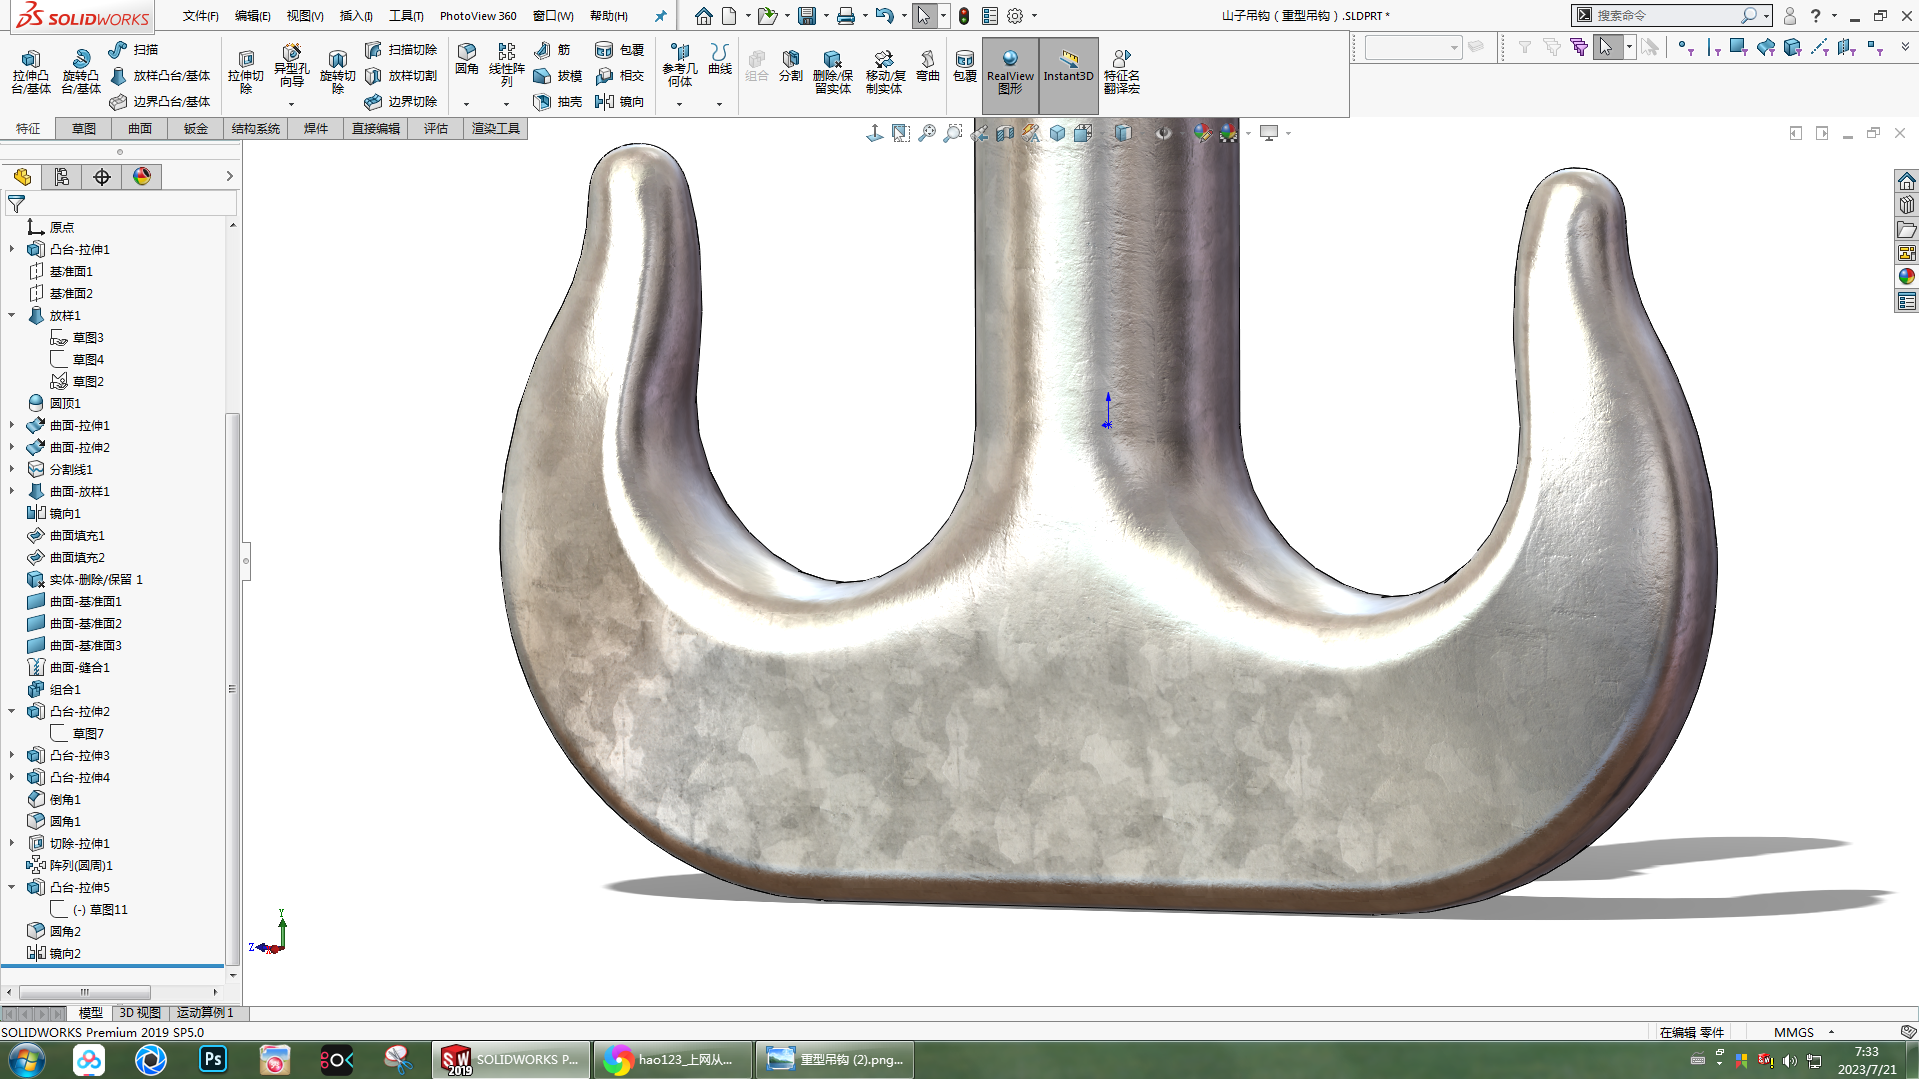This screenshot has height=1079, width=1919.
Task: Click the Extruded Boss/Base (拉伸凸台/基体) icon
Action: (31, 60)
